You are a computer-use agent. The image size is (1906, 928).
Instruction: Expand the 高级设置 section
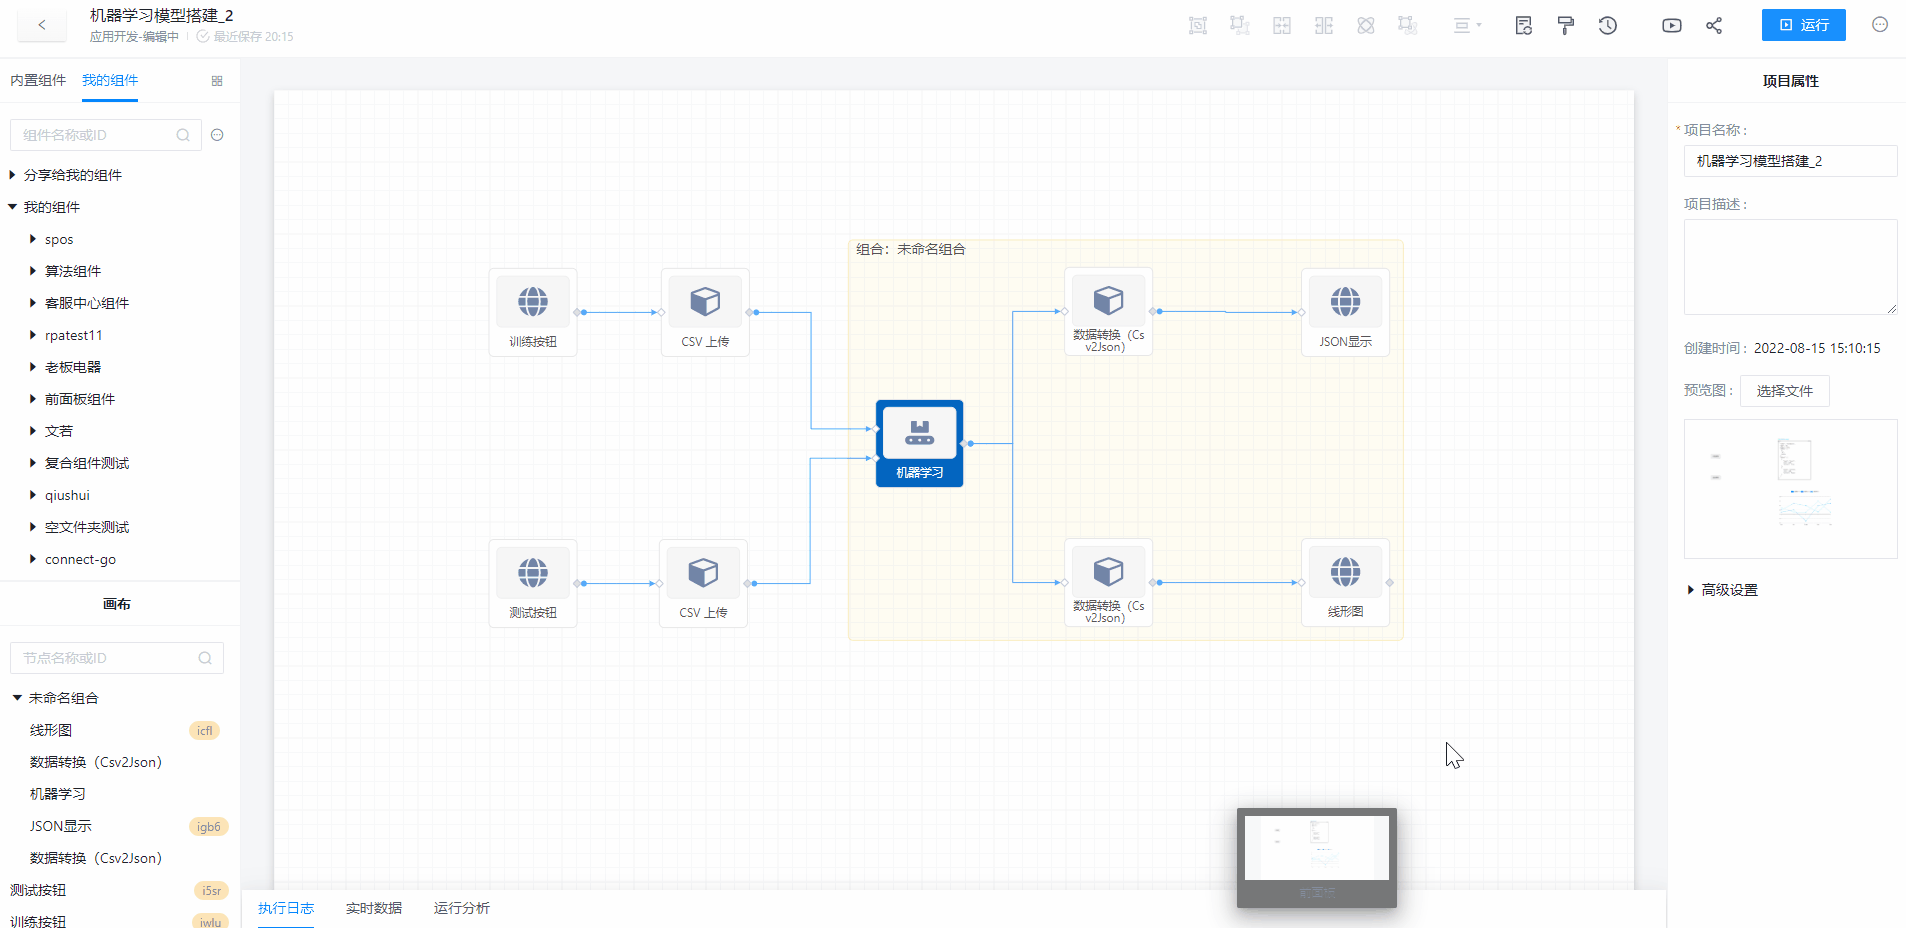click(x=1691, y=590)
